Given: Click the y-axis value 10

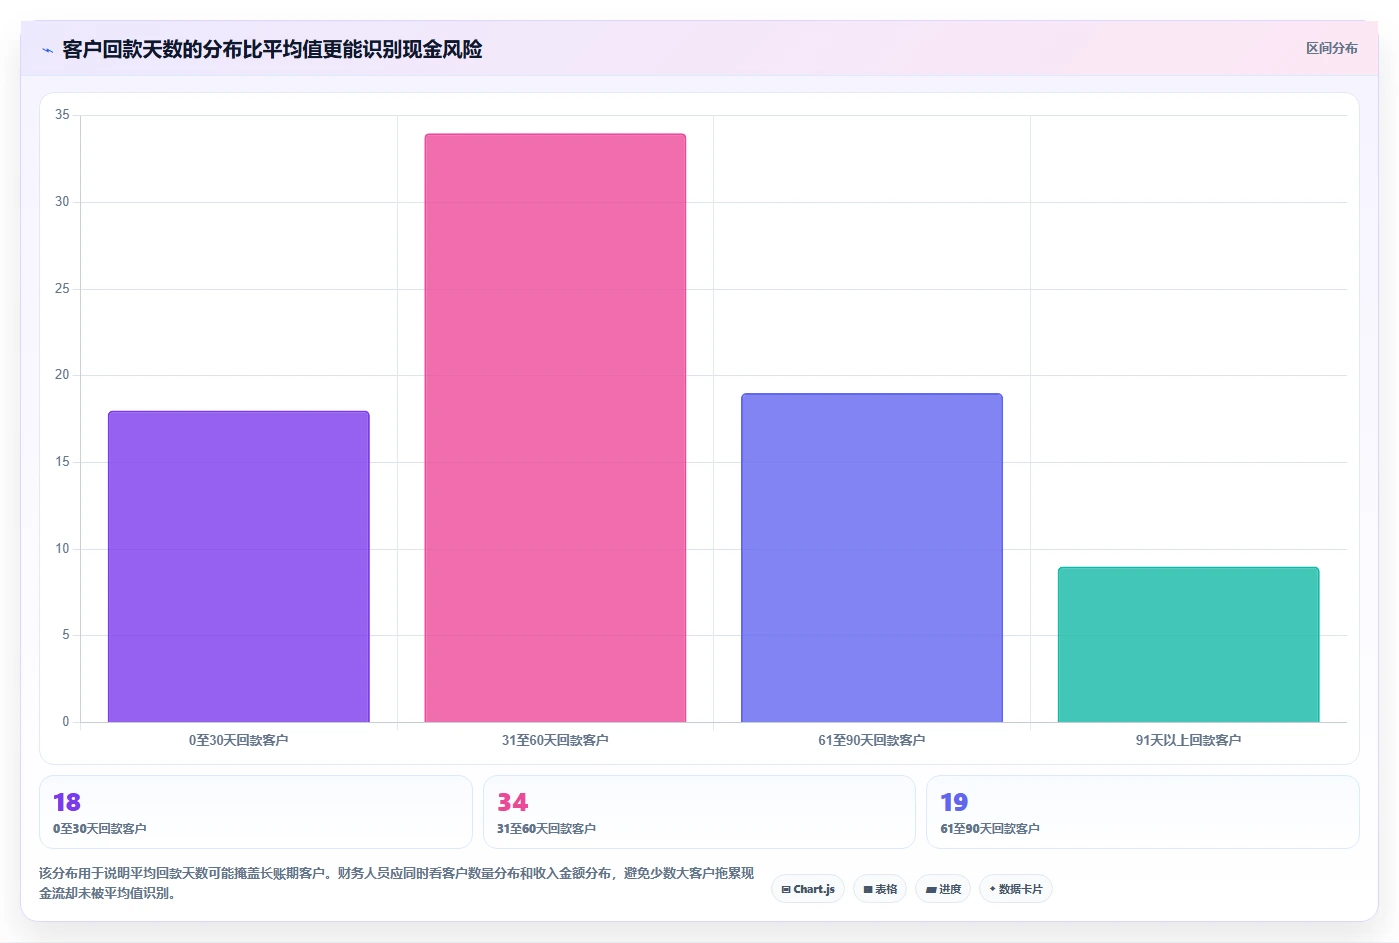Looking at the screenshot, I should pos(62,549).
